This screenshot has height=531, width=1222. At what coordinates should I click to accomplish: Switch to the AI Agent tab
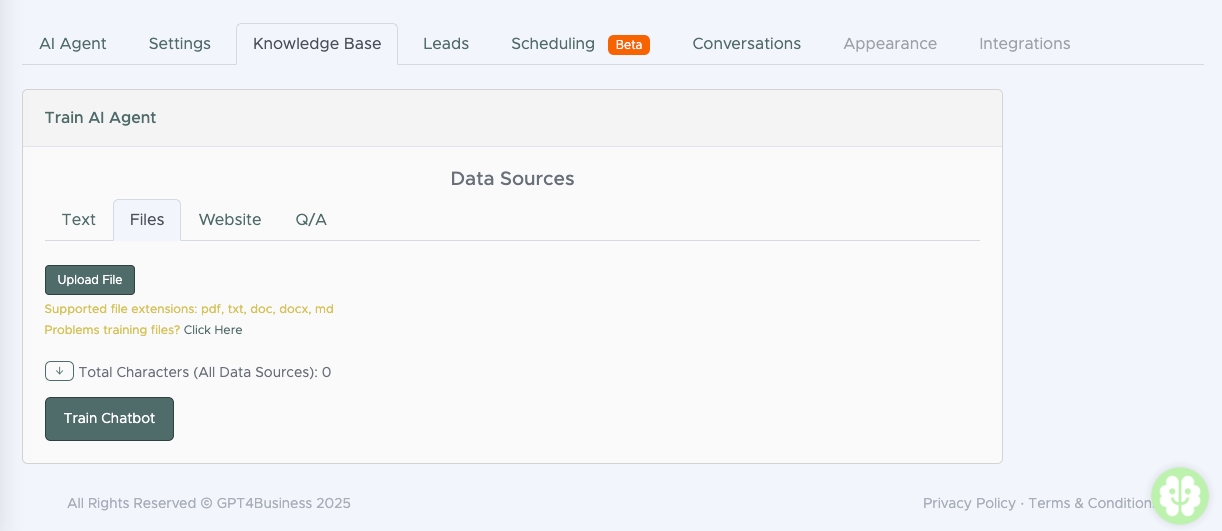coord(73,44)
